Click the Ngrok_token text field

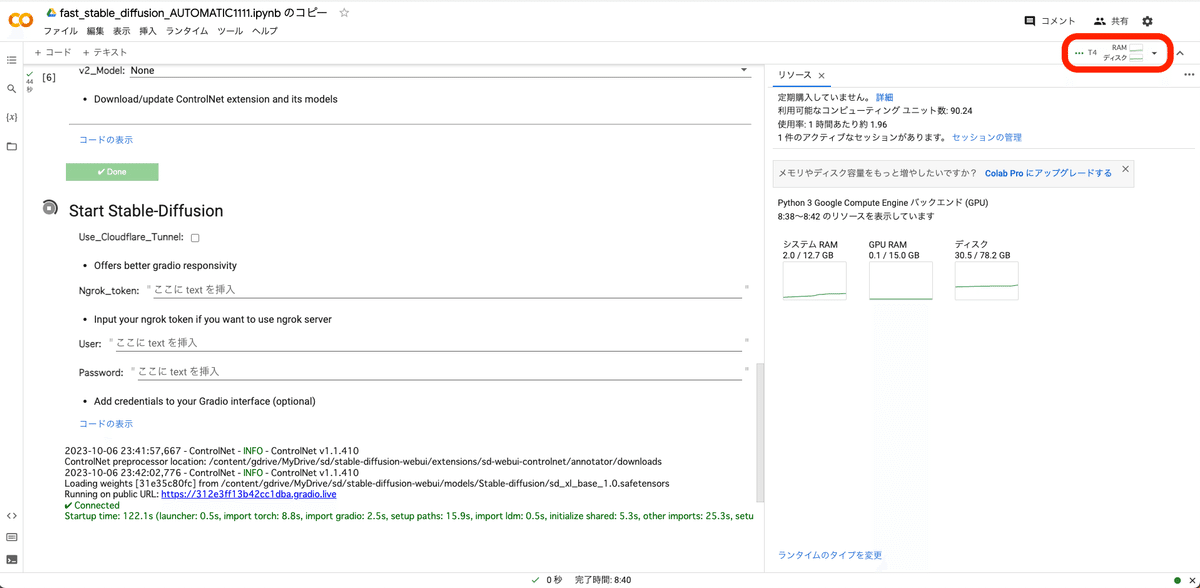tap(447, 290)
